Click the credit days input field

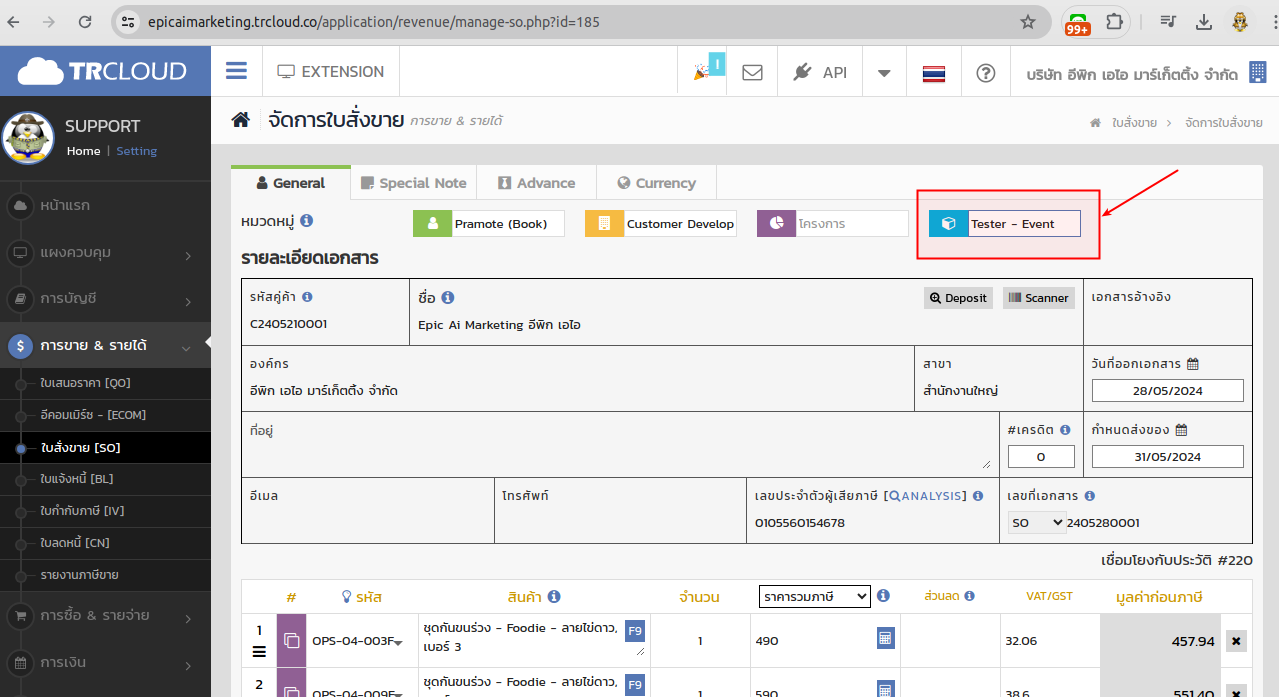coord(1041,457)
